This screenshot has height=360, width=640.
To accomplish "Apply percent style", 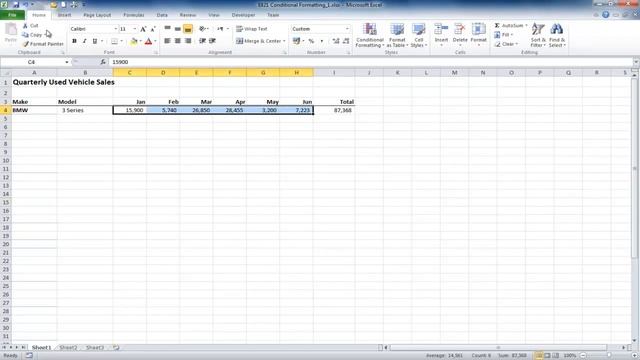I will (311, 41).
